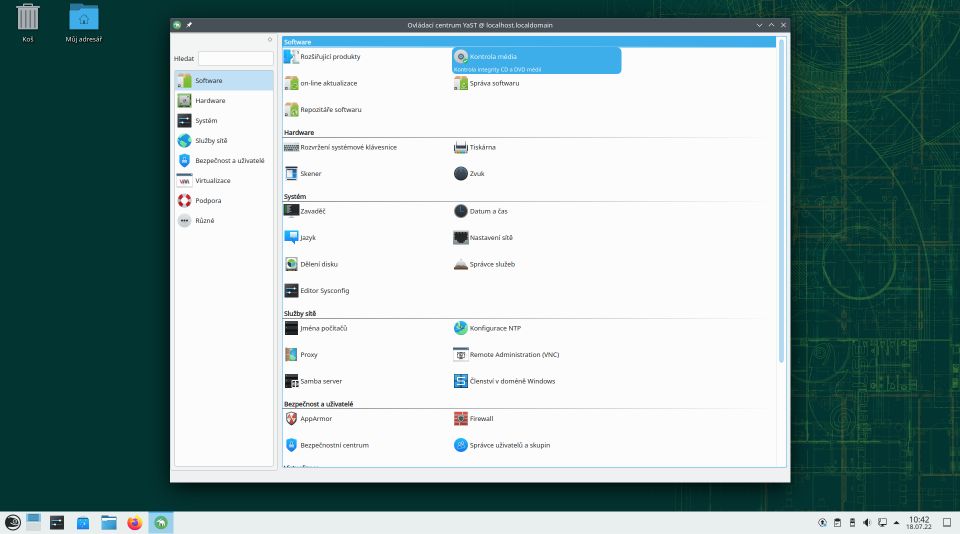Open Tiskárna configuration
This screenshot has width=960, height=534.
pos(475,148)
